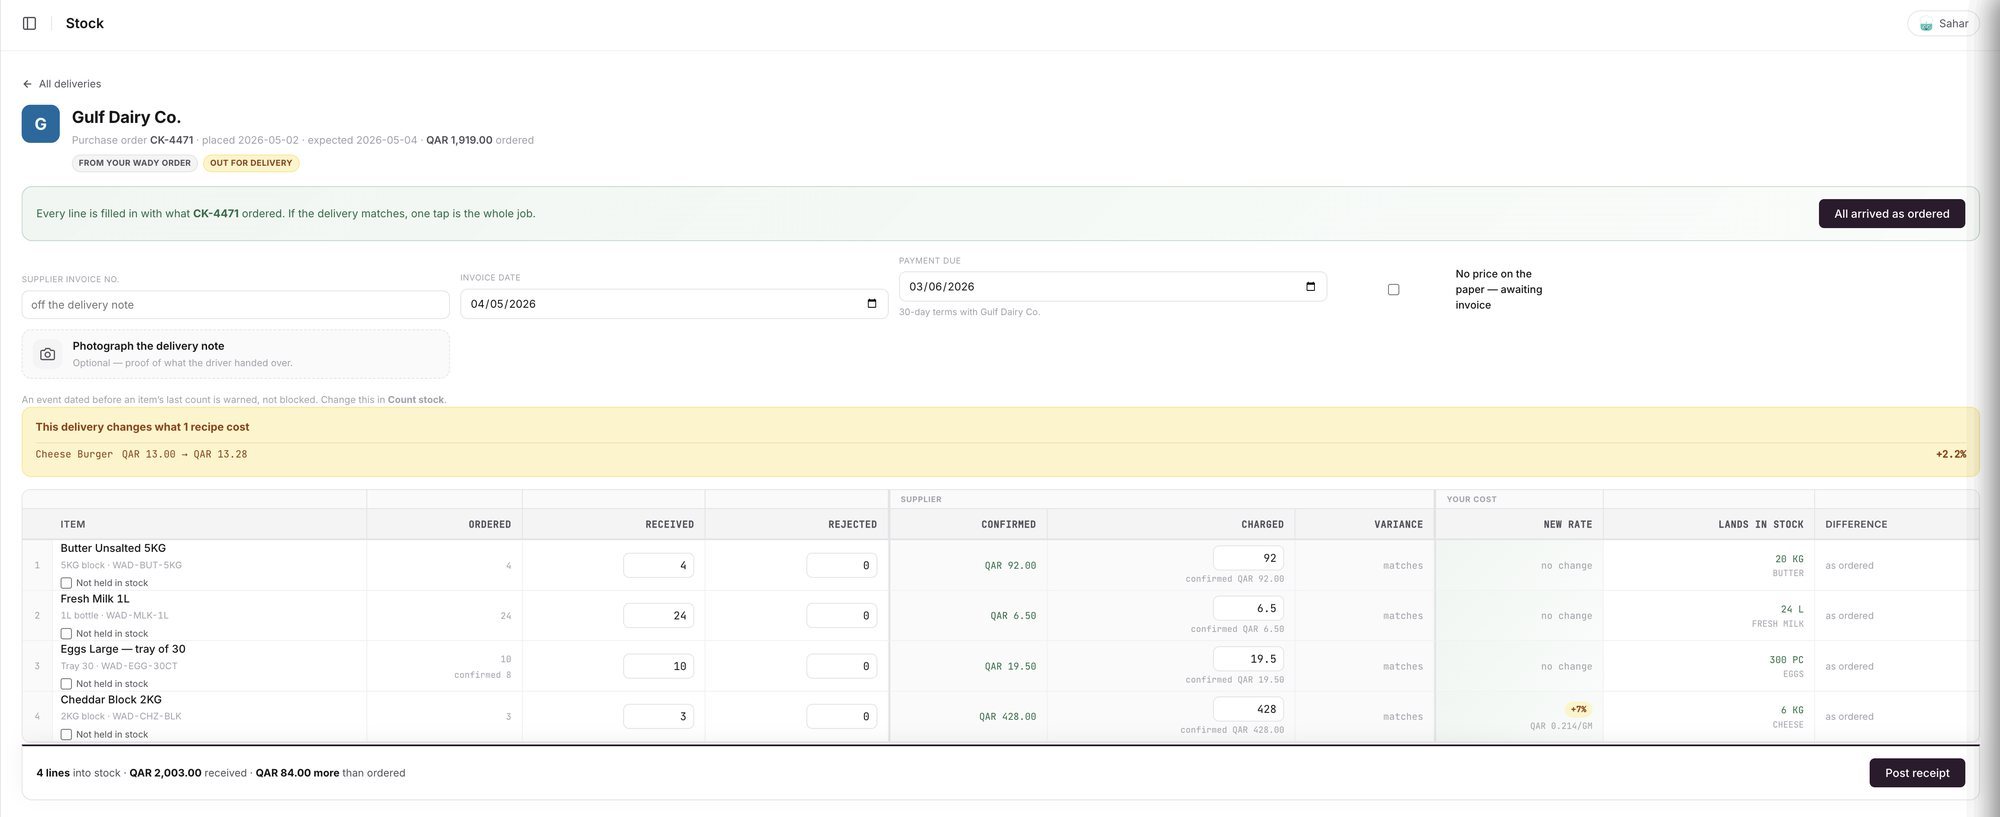Viewport: 2000px width, 817px height.
Task: Check the No price on paper checkbox
Action: (x=1393, y=290)
